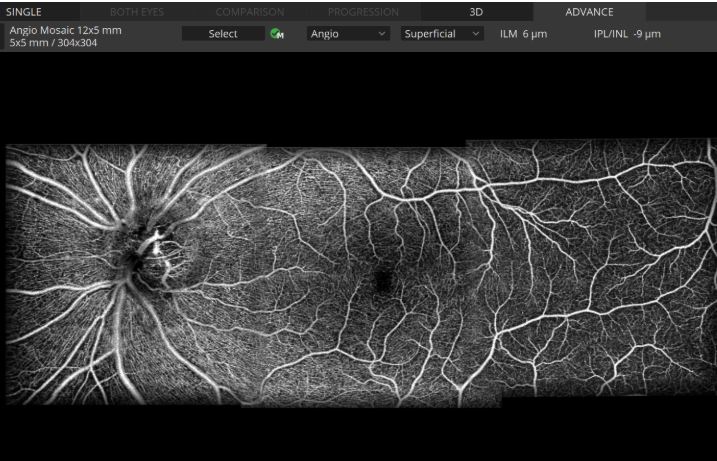This screenshot has height=461, width=717.
Task: Open the ADVANCE tab
Action: click(589, 11)
